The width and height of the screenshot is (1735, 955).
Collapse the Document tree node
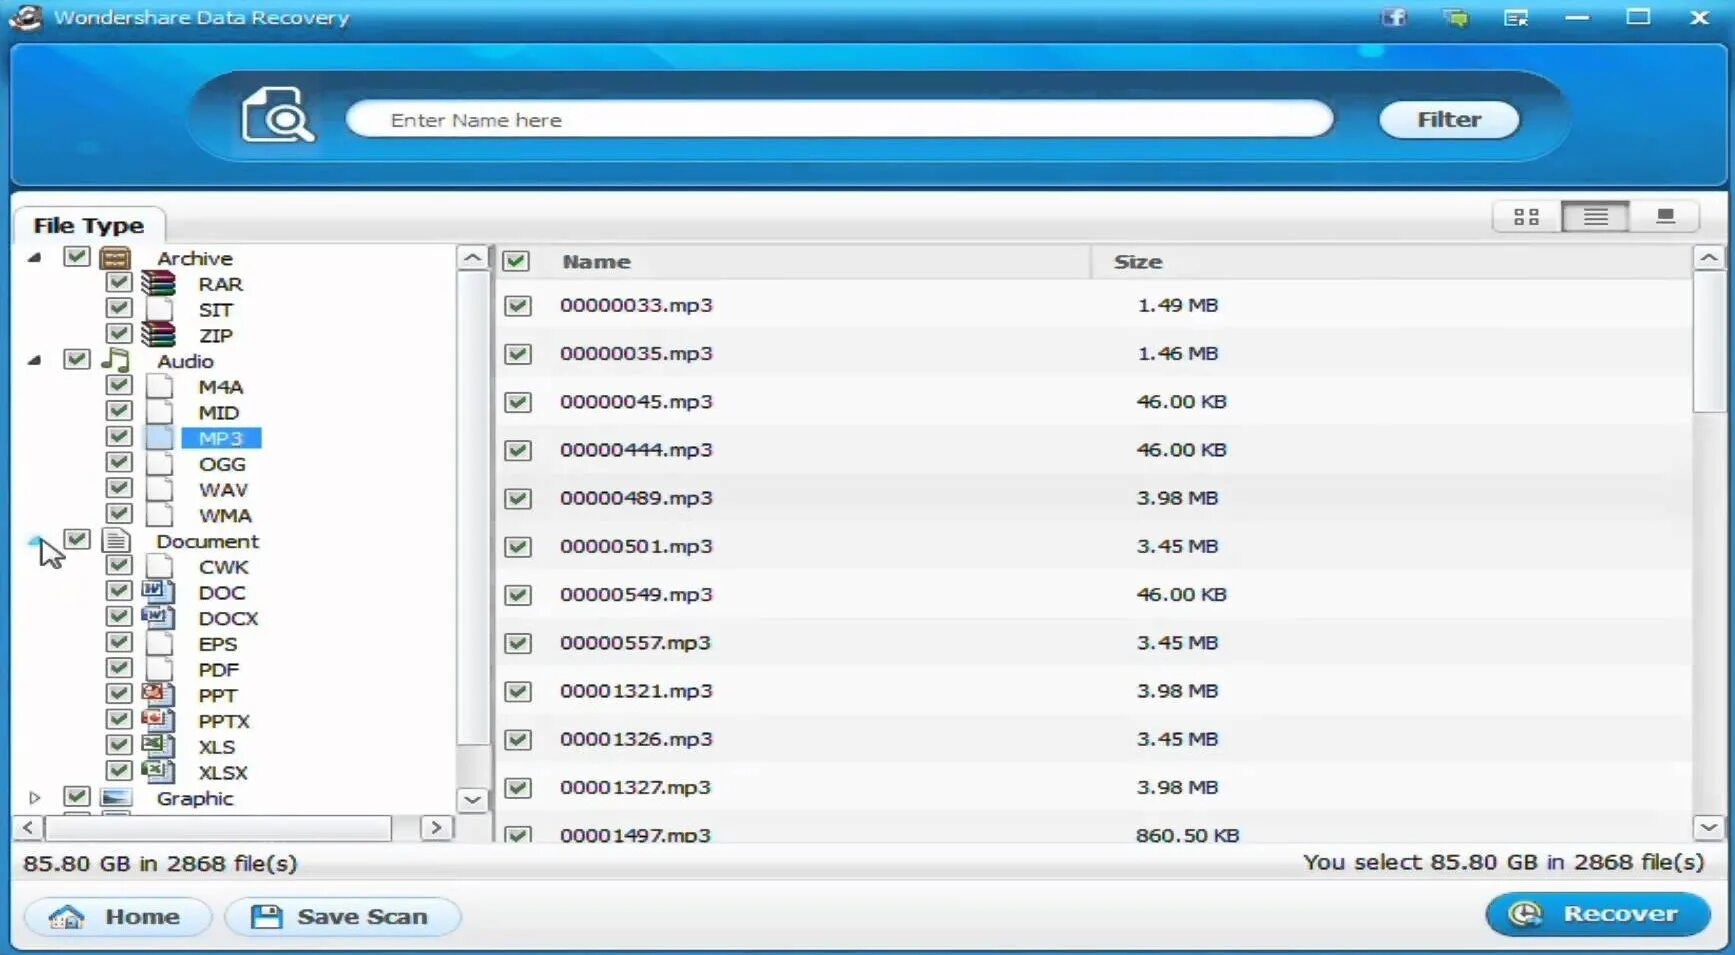click(35, 541)
